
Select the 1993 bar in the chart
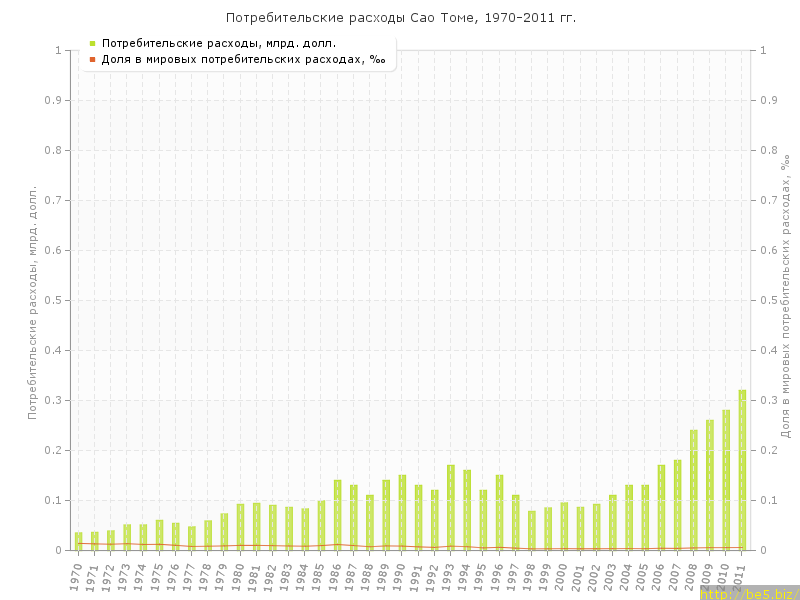451,507
